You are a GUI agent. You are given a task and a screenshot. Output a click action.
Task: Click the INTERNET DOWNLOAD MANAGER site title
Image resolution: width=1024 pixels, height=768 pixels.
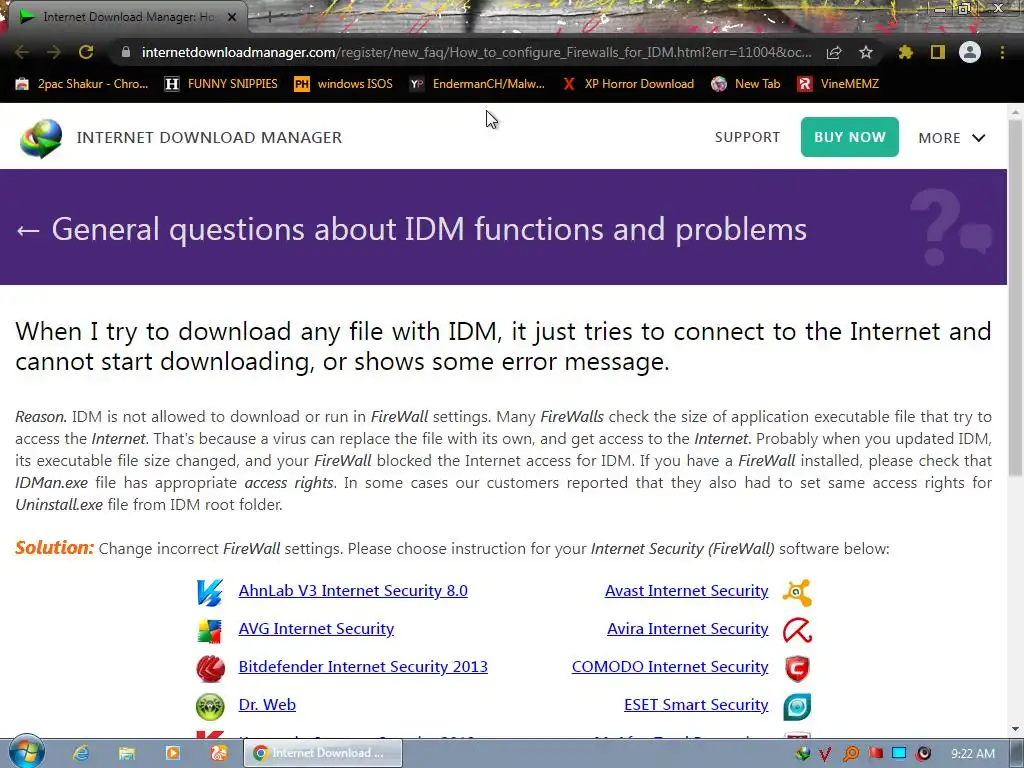(209, 138)
